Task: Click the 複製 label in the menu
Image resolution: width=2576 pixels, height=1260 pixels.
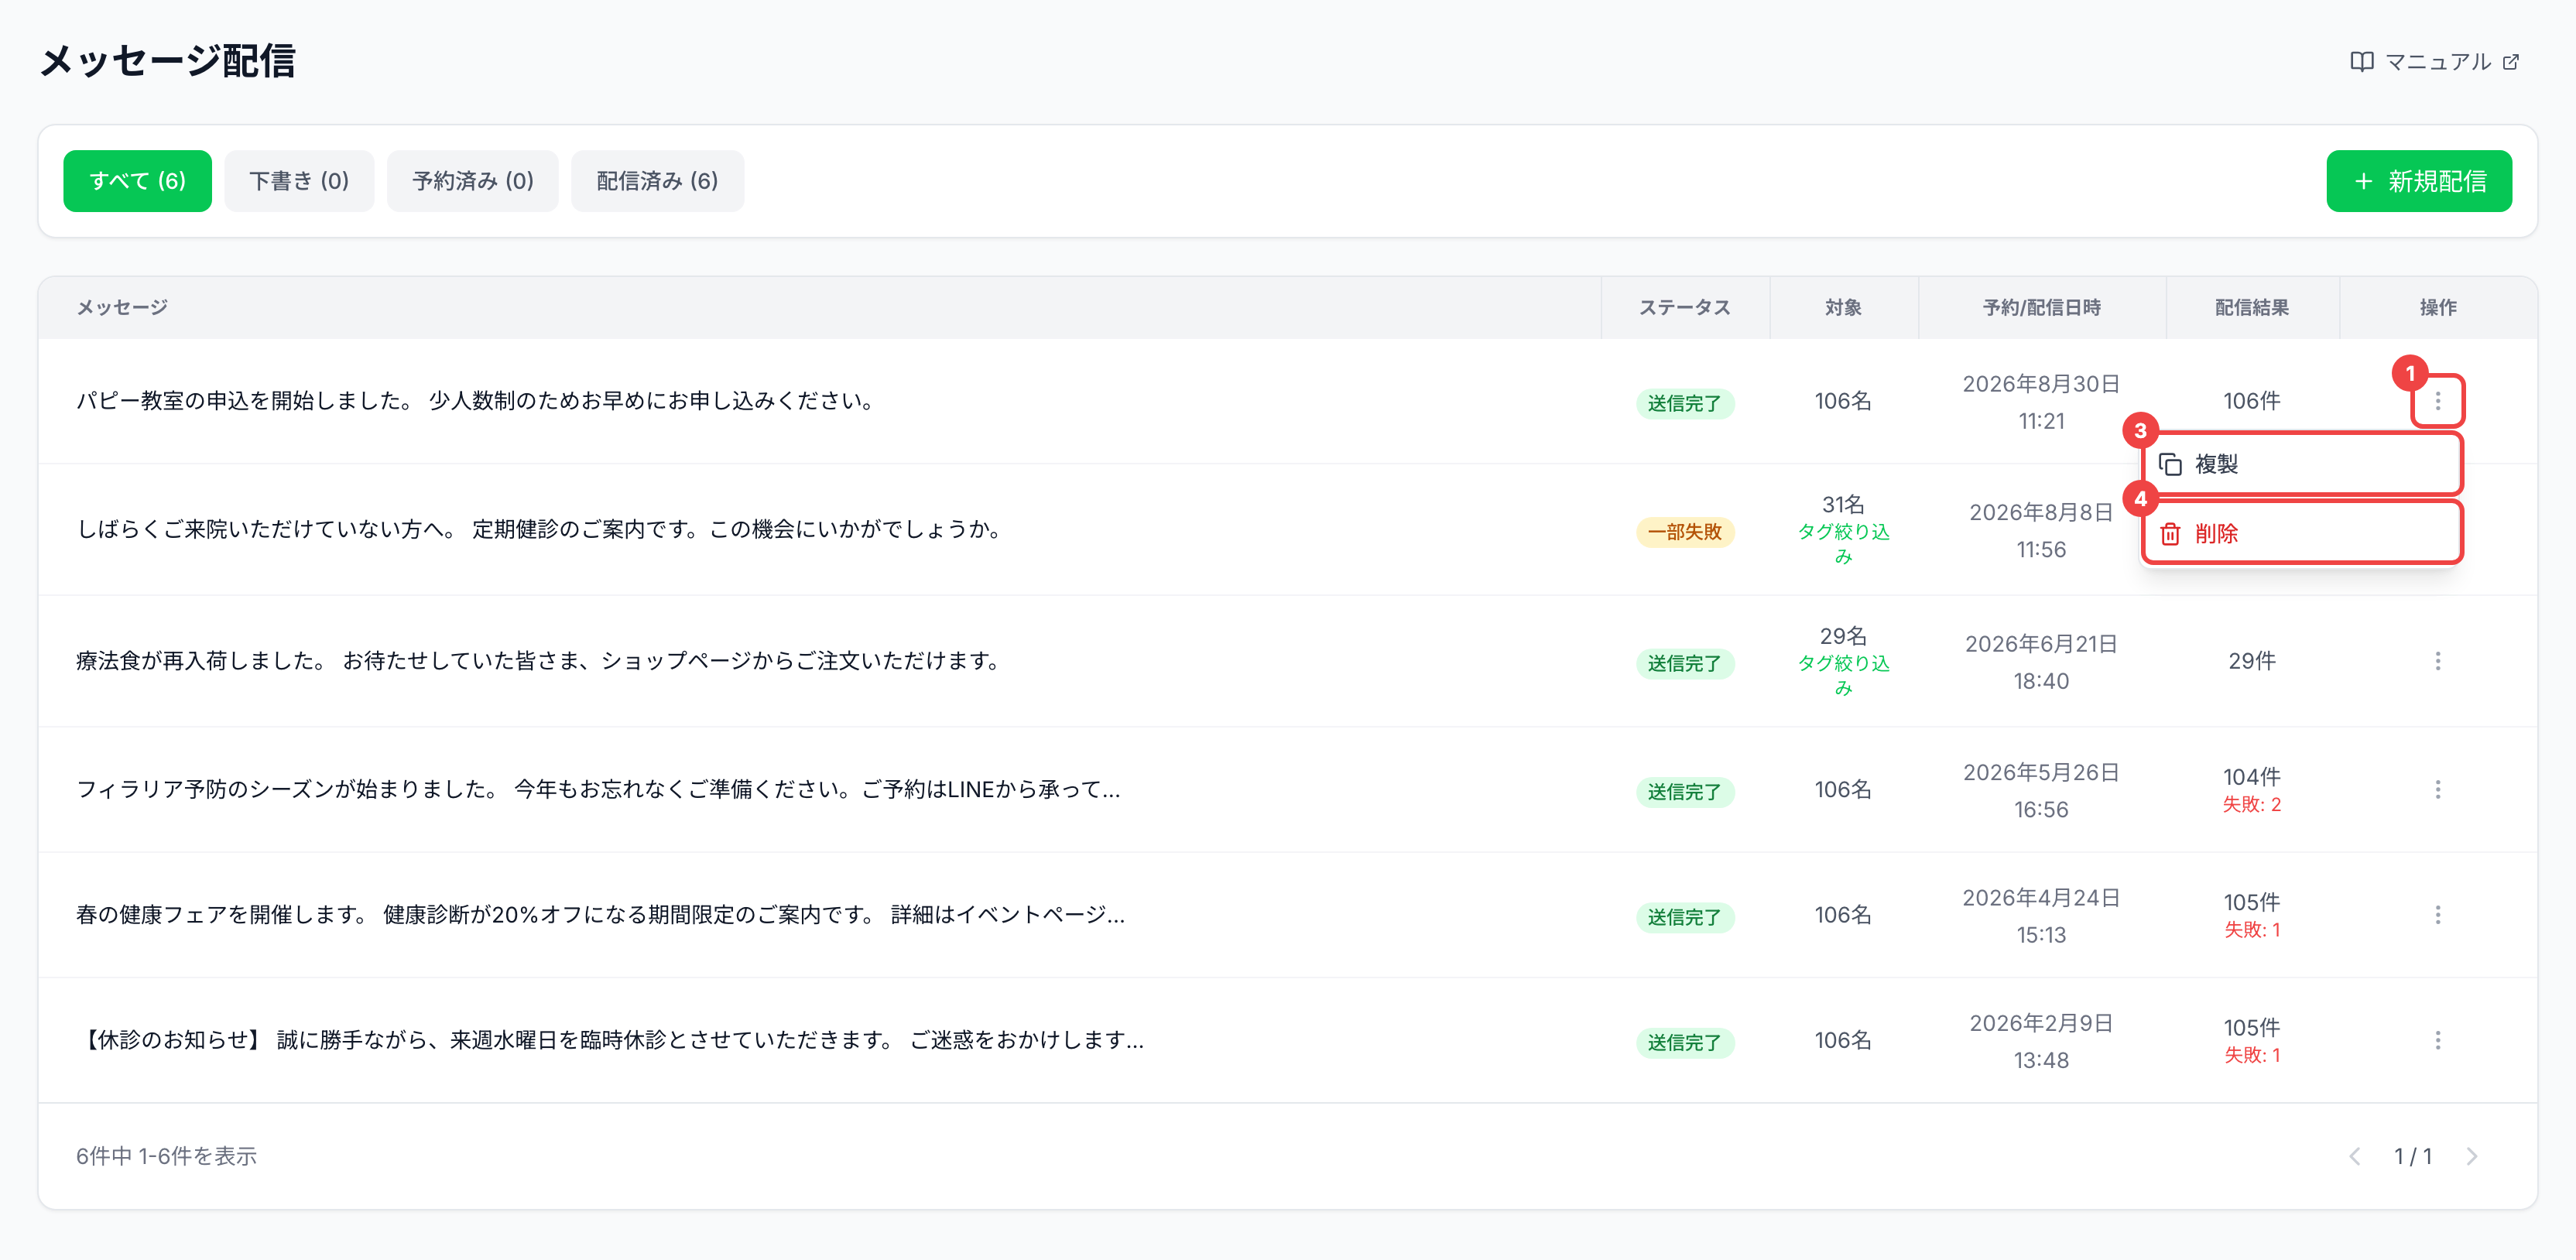Action: [x=2216, y=464]
